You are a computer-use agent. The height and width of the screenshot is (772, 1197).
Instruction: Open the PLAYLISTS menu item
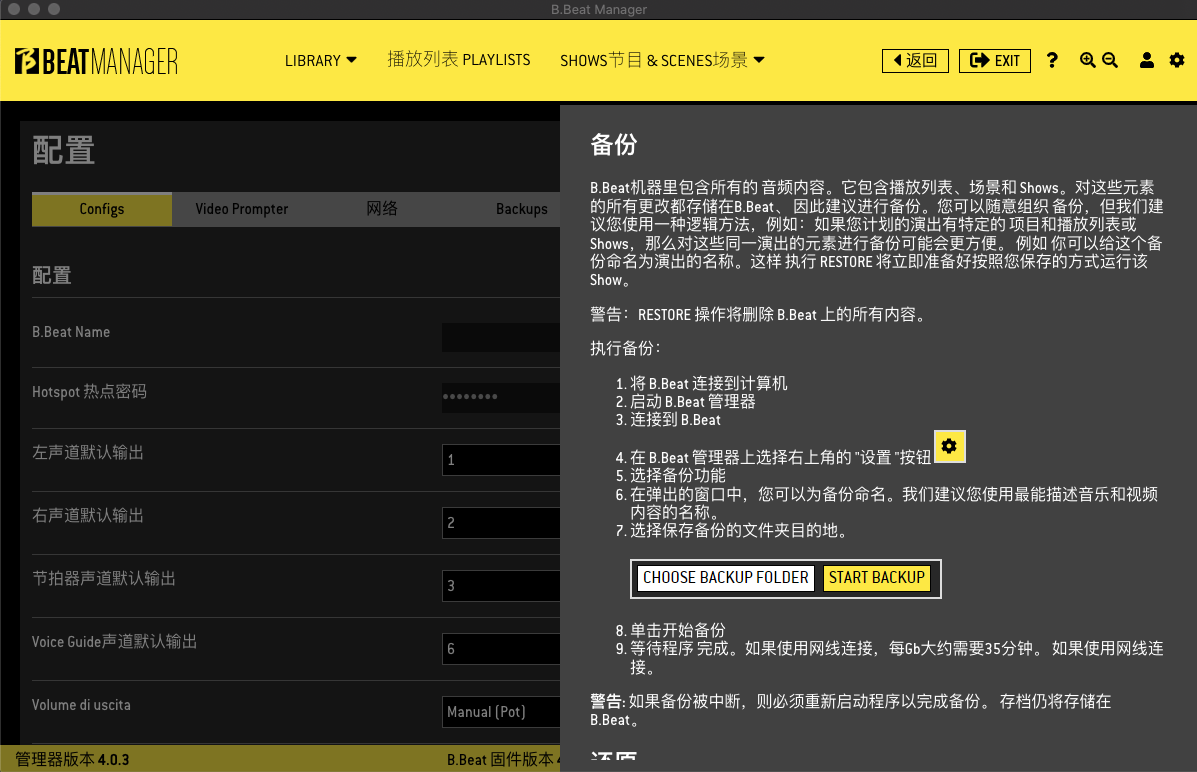pos(459,60)
